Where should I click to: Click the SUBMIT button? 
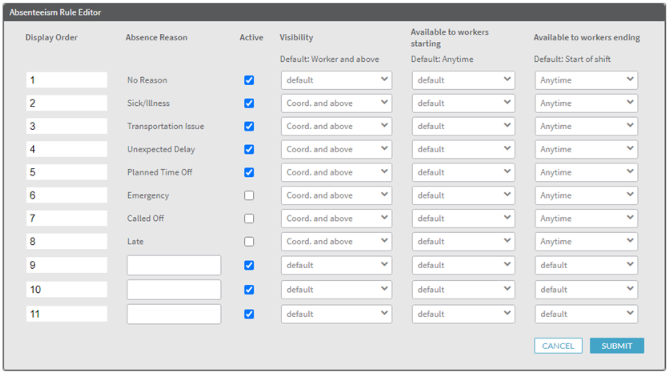click(x=617, y=346)
